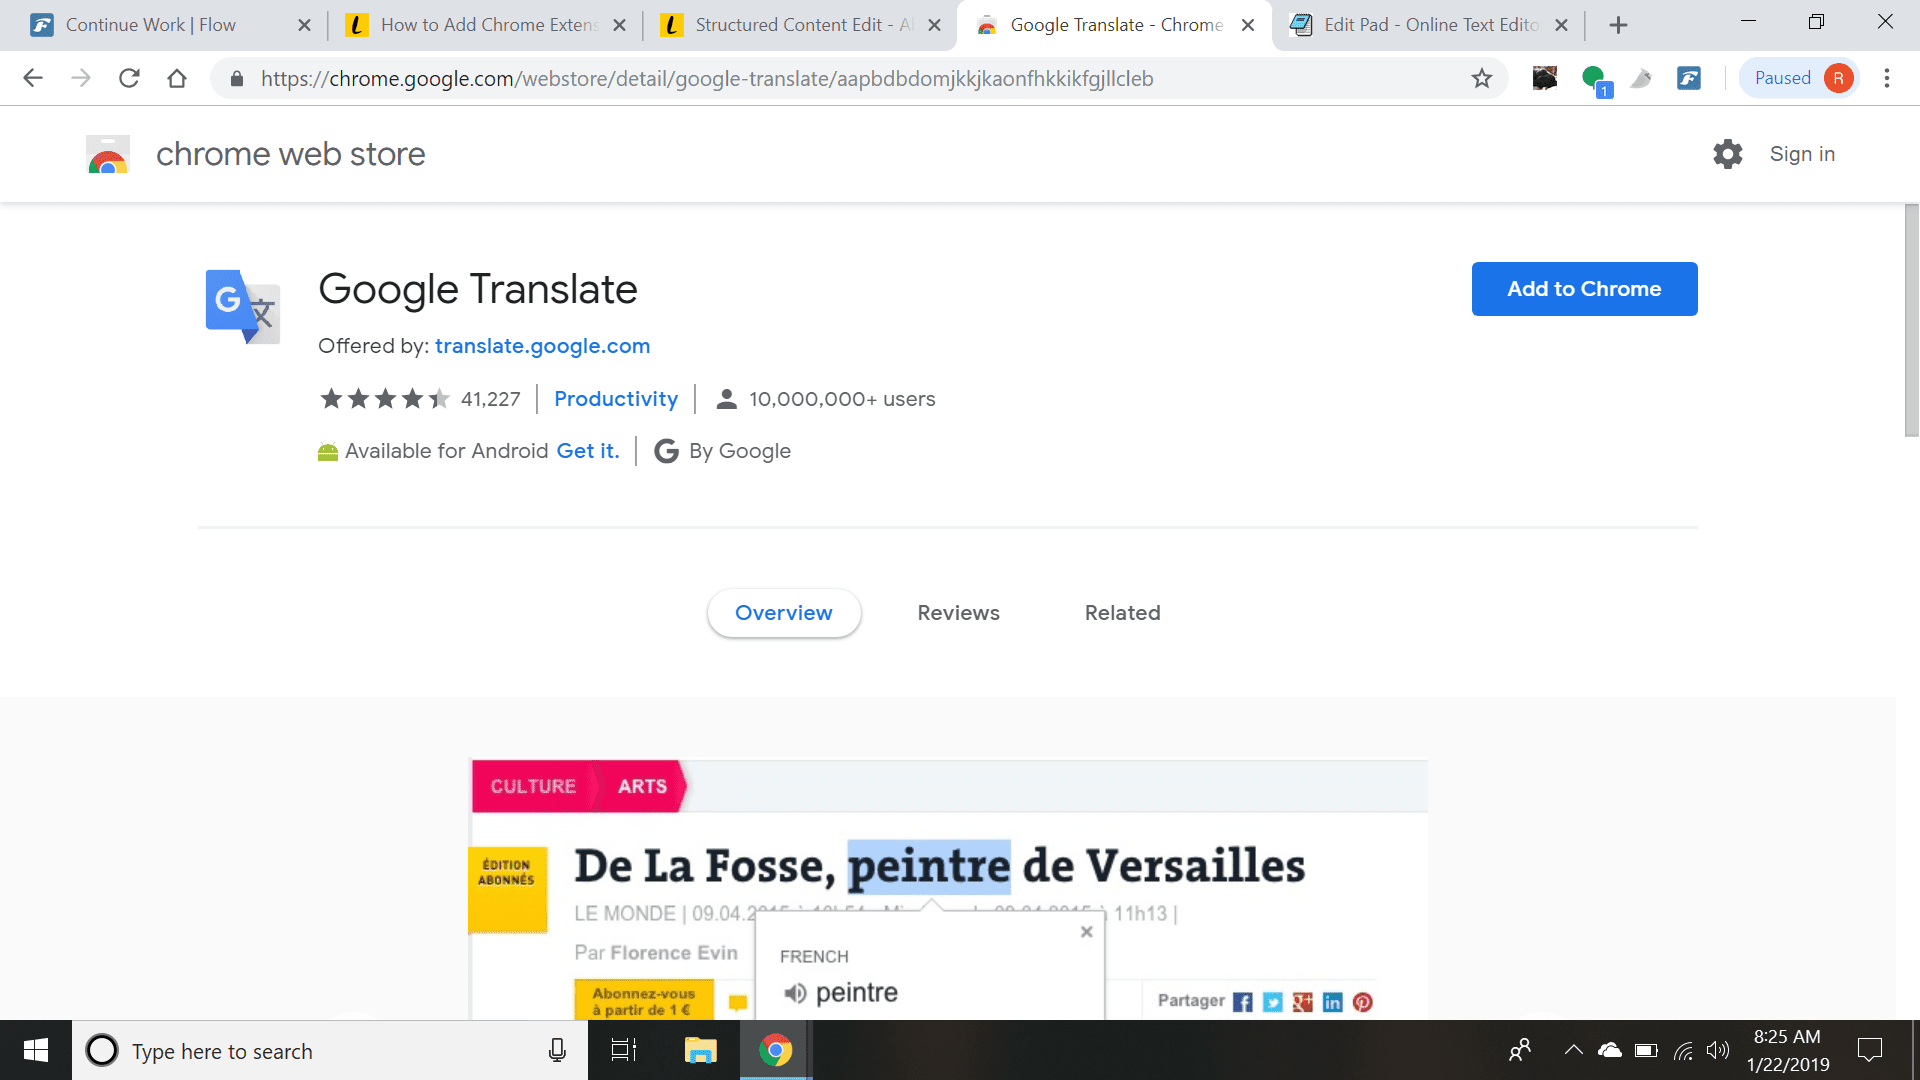Switch to the Reviews tab

click(x=957, y=612)
